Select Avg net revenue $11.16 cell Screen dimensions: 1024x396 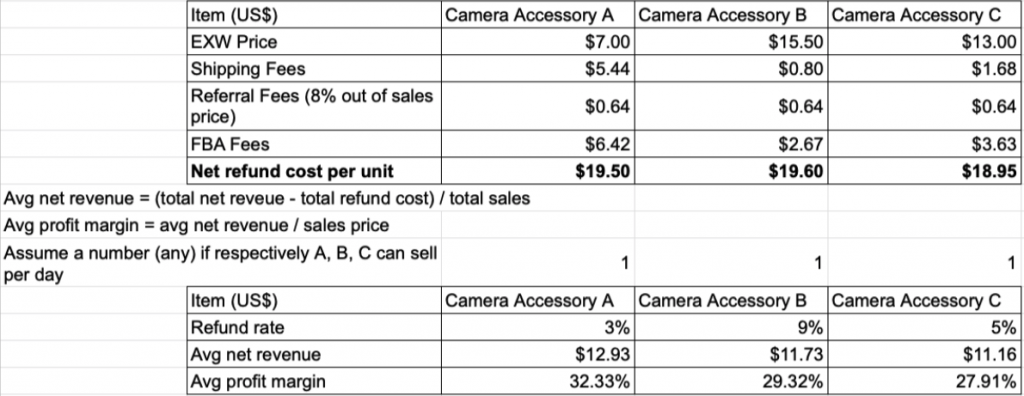pyautogui.click(x=924, y=354)
